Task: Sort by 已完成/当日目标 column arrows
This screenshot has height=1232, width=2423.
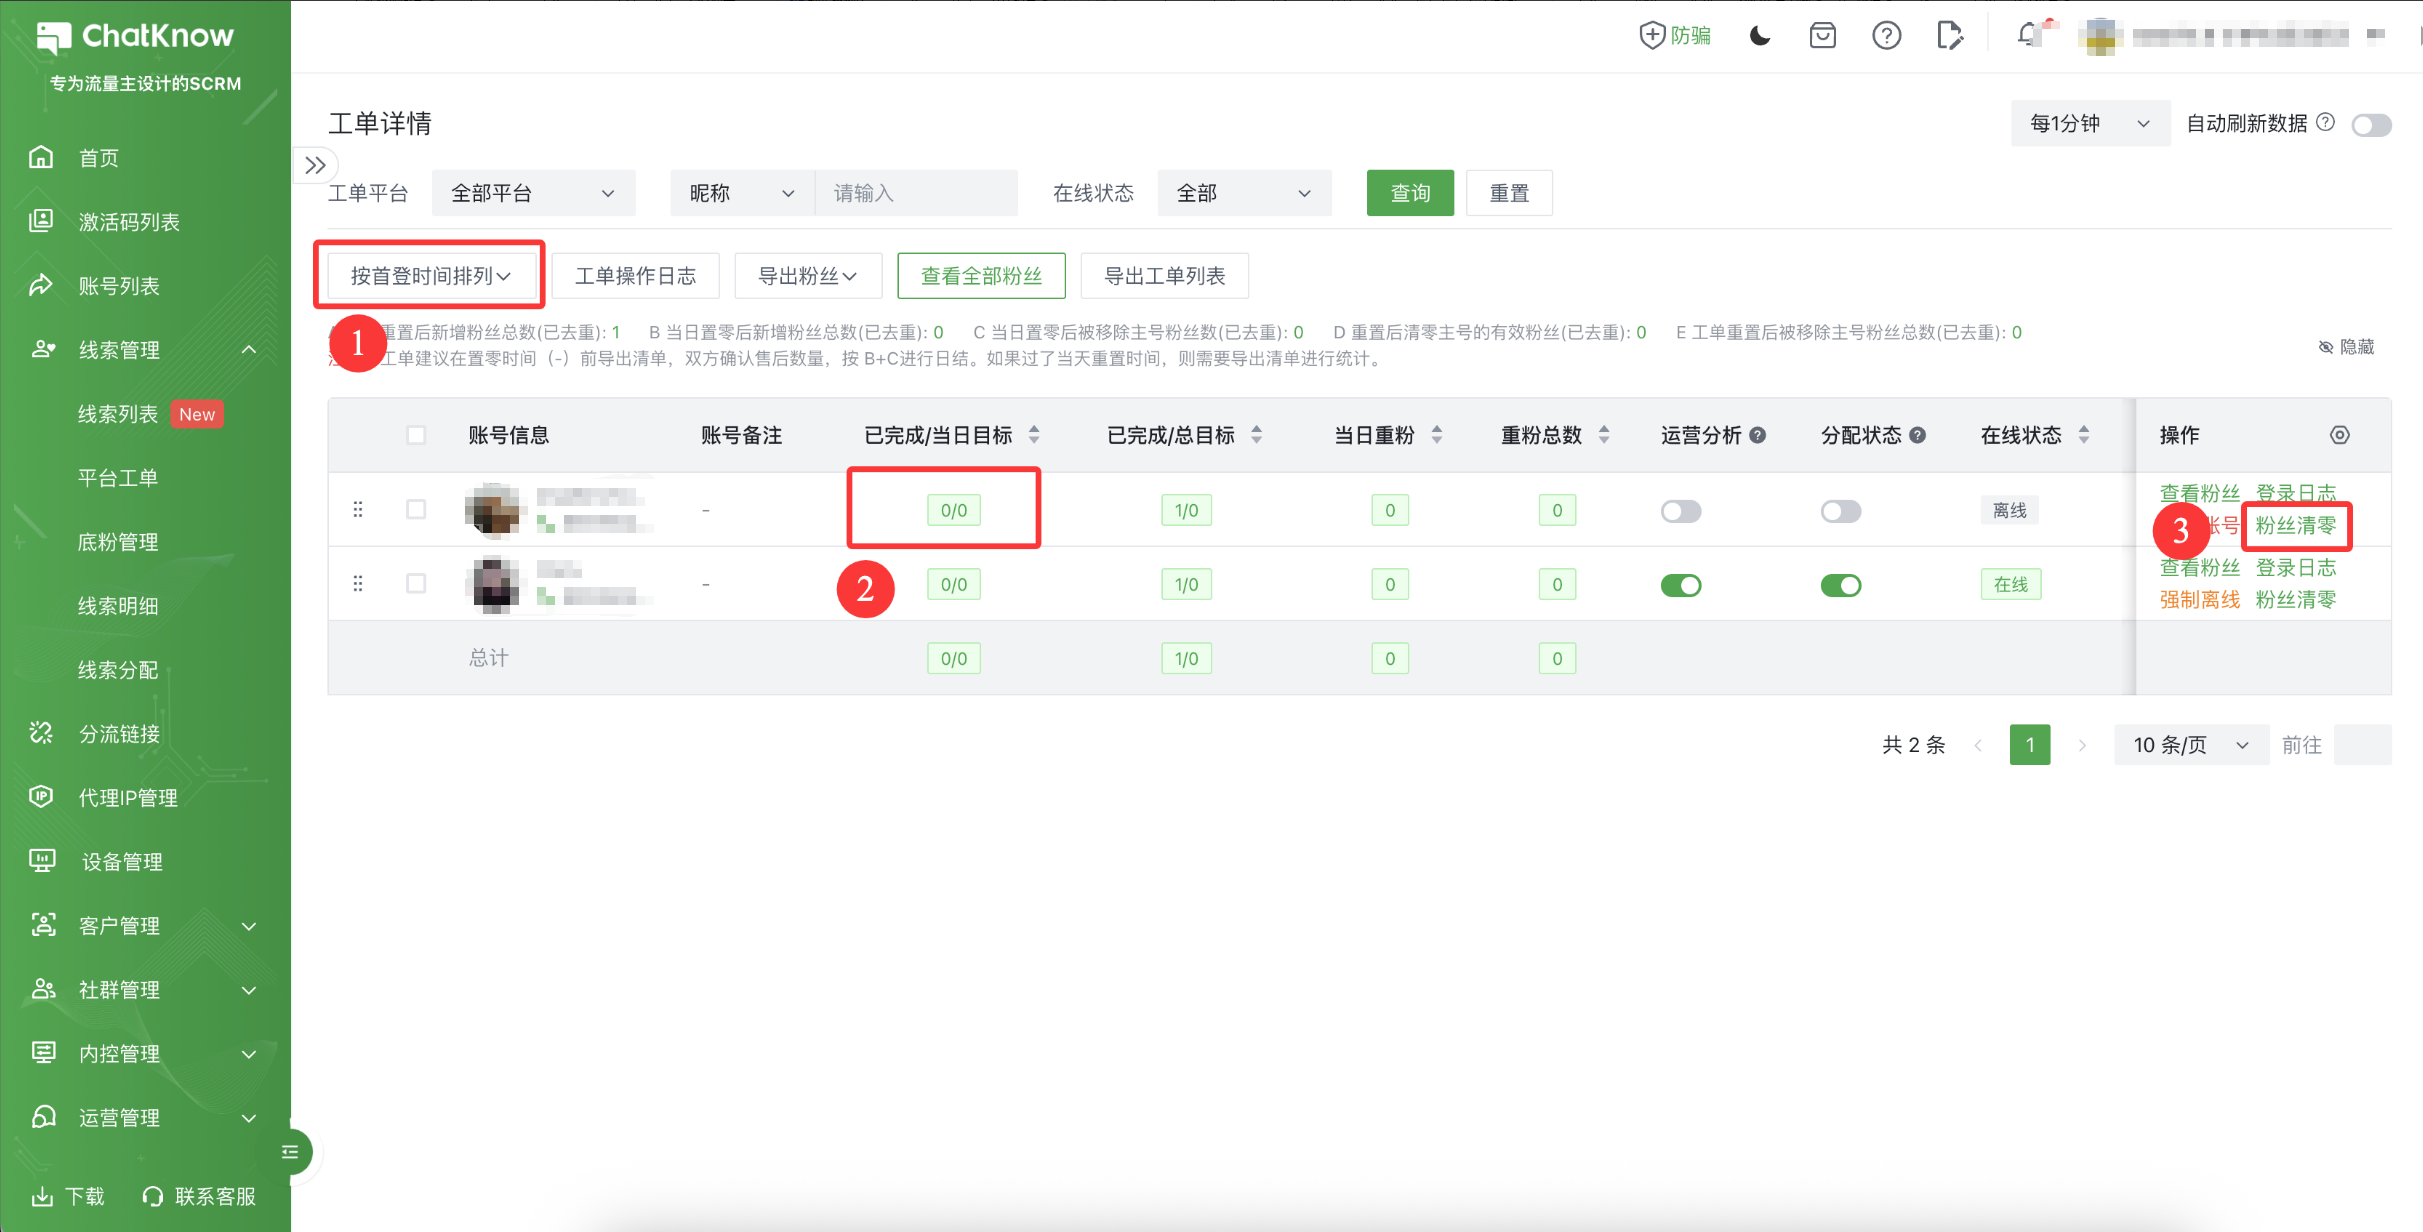Action: click(1034, 435)
